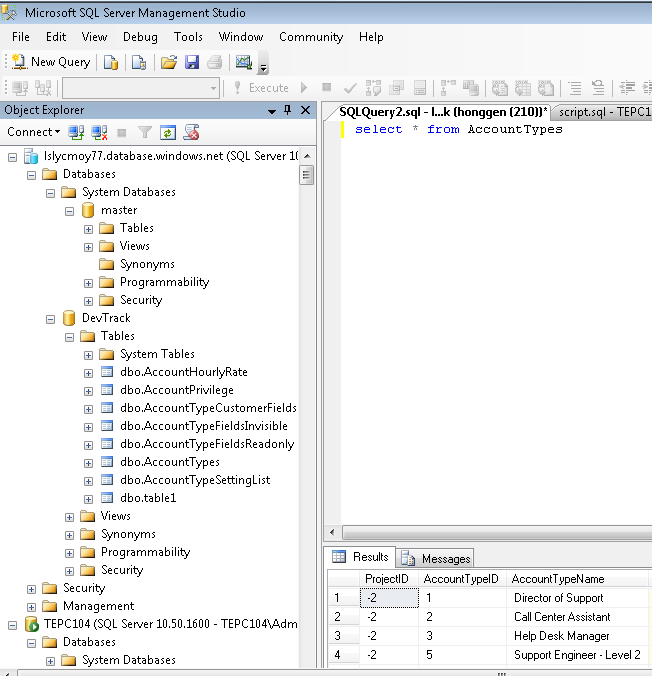Image resolution: width=652 pixels, height=676 pixels.
Task: Open the Connect dropdown in Object Explorer
Action: click(33, 132)
